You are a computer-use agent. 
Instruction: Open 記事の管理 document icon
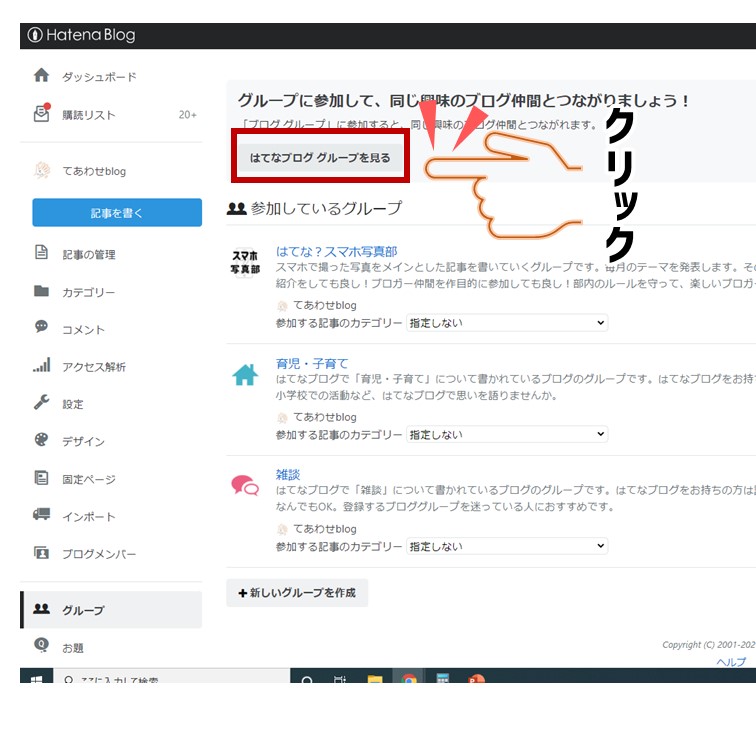pos(41,252)
